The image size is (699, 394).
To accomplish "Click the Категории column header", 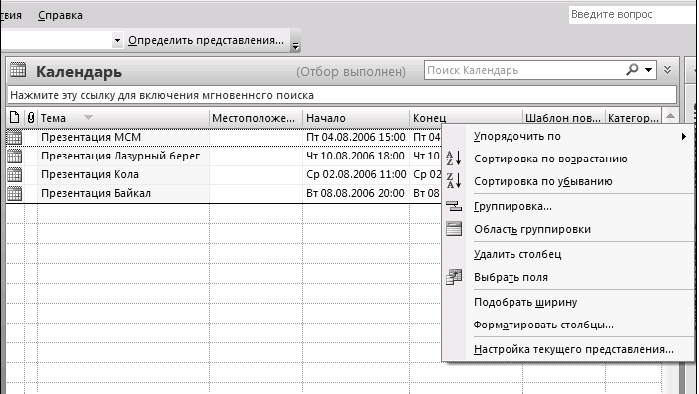I will coord(633,118).
